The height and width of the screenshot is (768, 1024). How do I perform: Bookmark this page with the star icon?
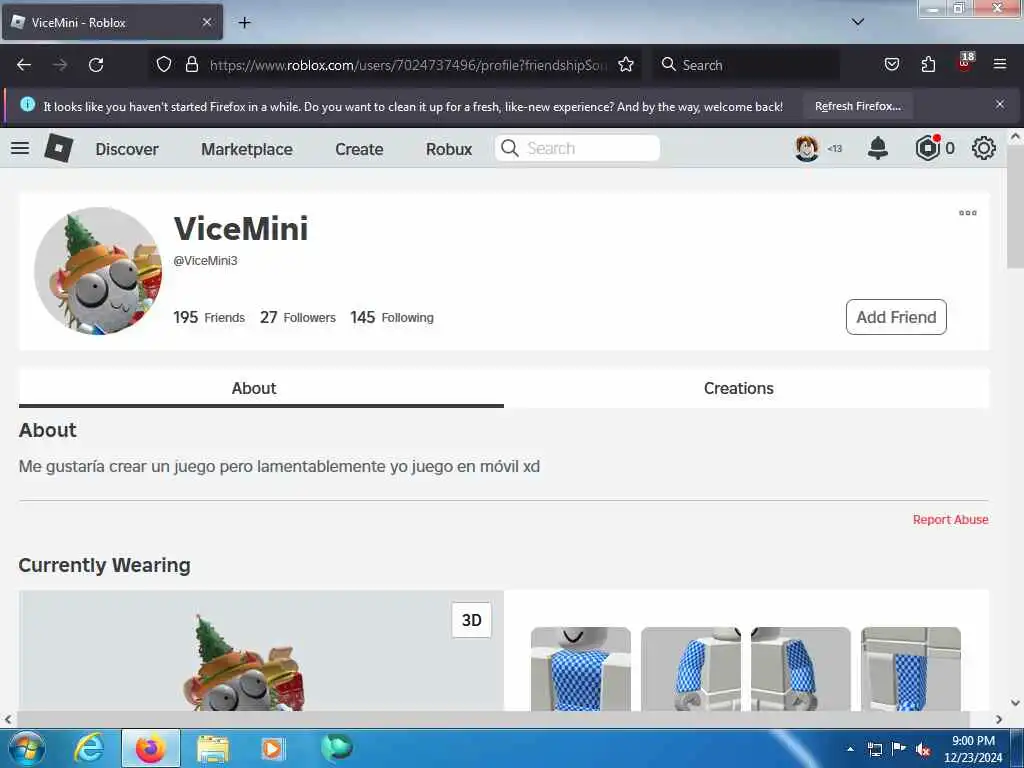pyautogui.click(x=626, y=64)
